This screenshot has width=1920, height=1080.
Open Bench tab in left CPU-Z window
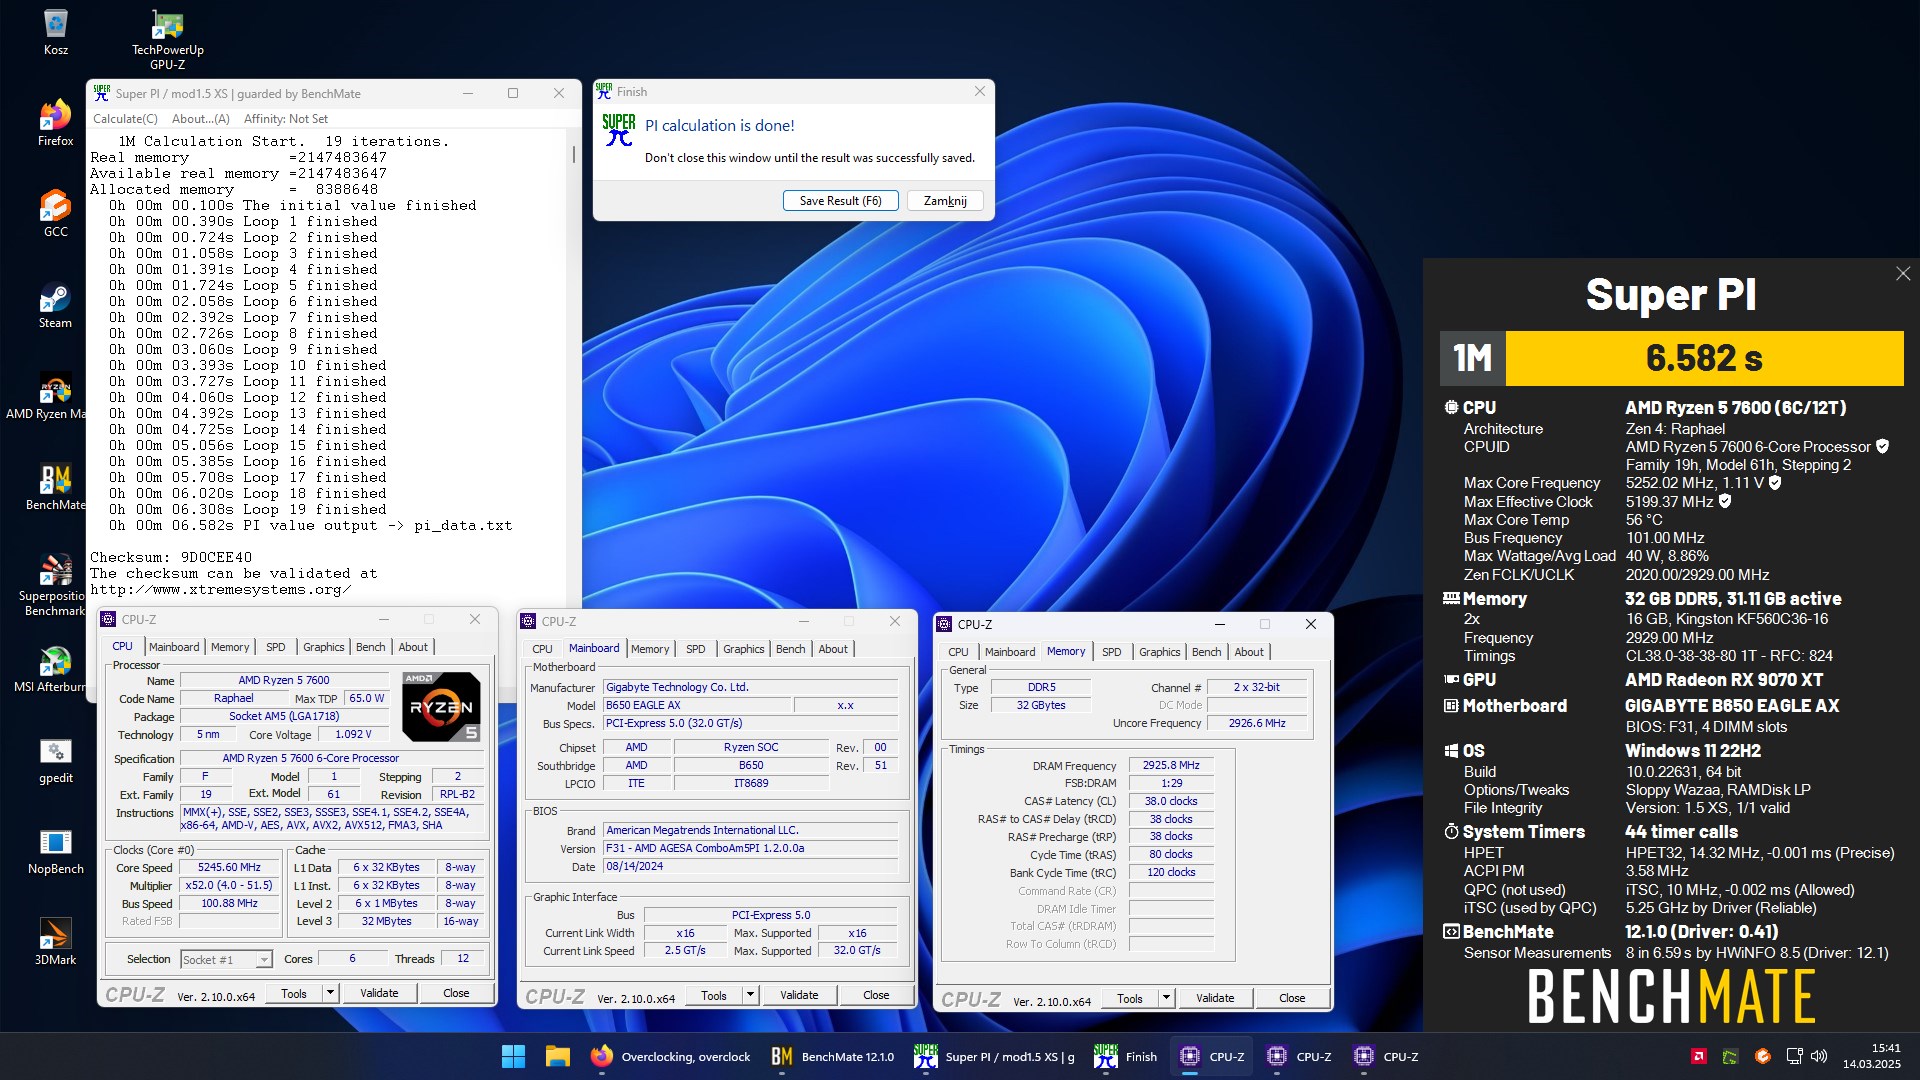370,647
